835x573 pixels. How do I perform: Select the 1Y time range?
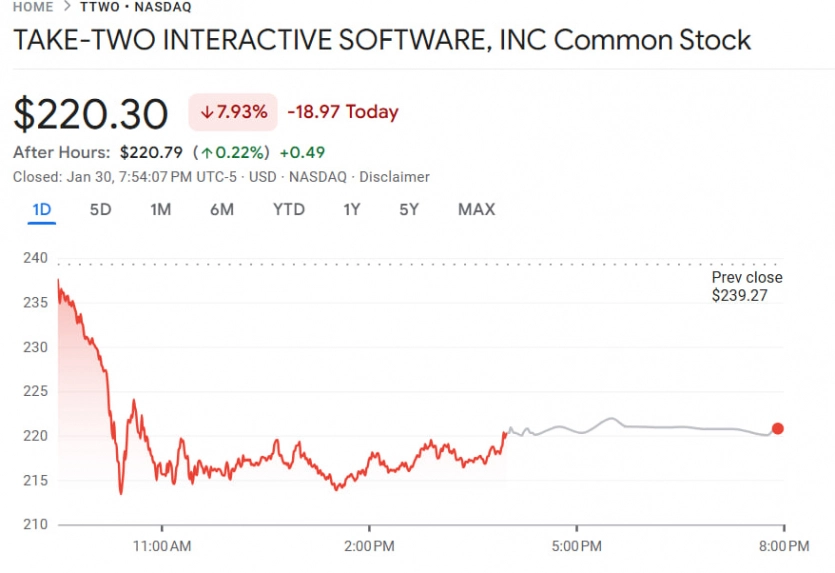pos(352,210)
